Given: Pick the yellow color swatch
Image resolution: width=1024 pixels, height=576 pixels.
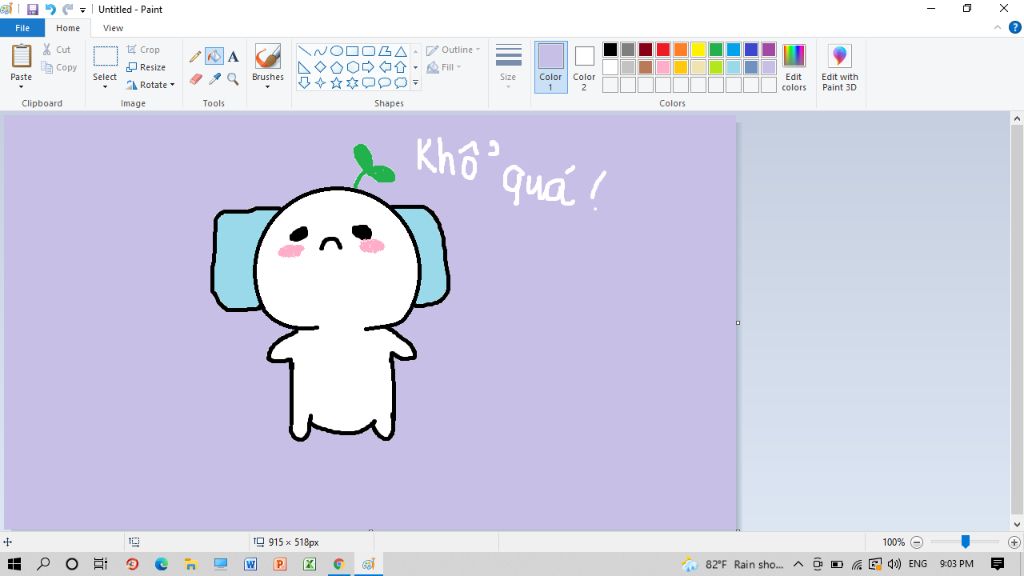Looking at the screenshot, I should pos(698,50).
